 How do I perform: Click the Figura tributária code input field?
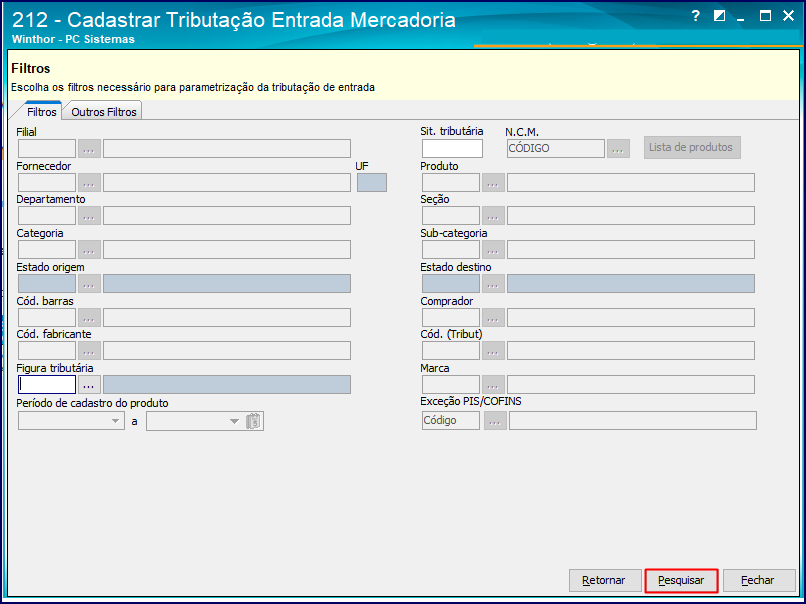47,385
